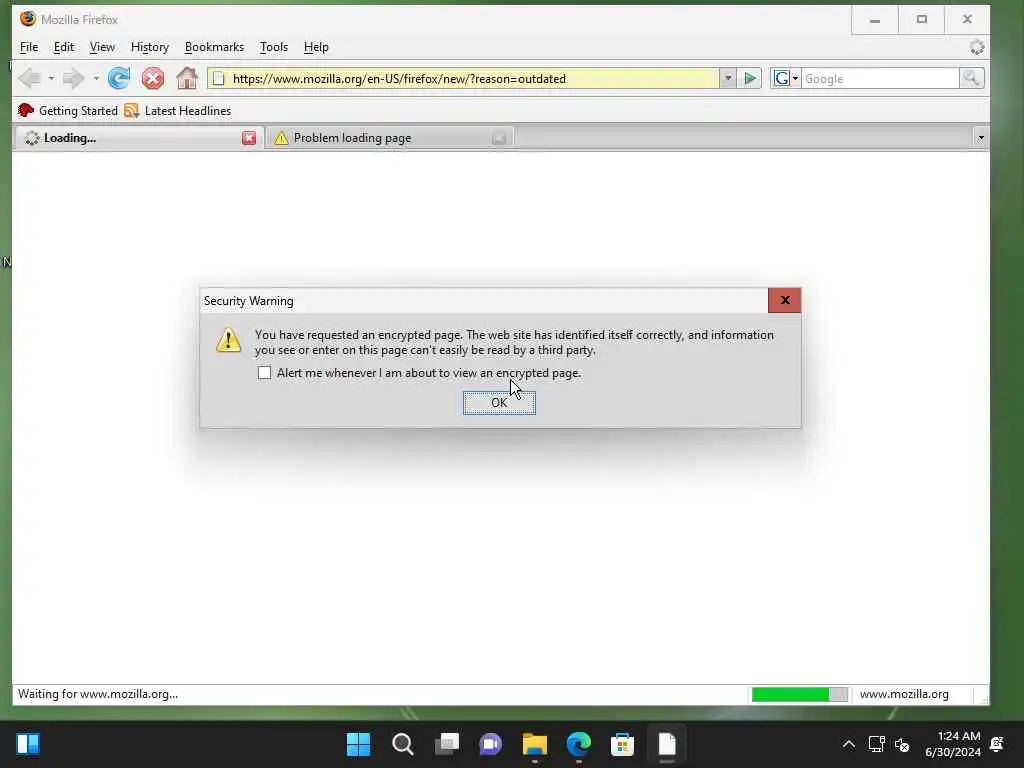Switch to the Loading tab

pyautogui.click(x=138, y=138)
